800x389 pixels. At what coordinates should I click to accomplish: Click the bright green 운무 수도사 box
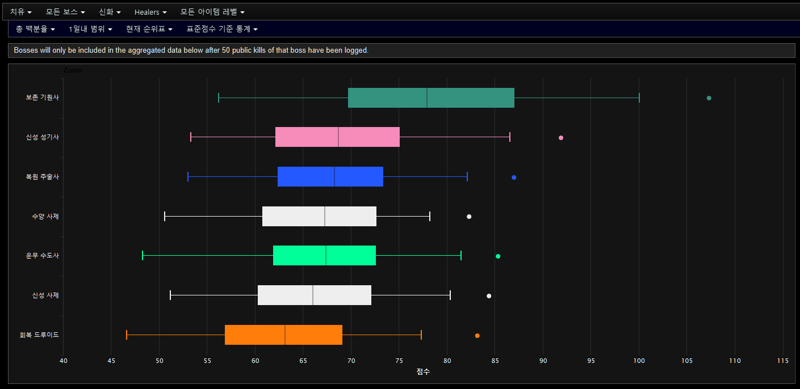324,256
